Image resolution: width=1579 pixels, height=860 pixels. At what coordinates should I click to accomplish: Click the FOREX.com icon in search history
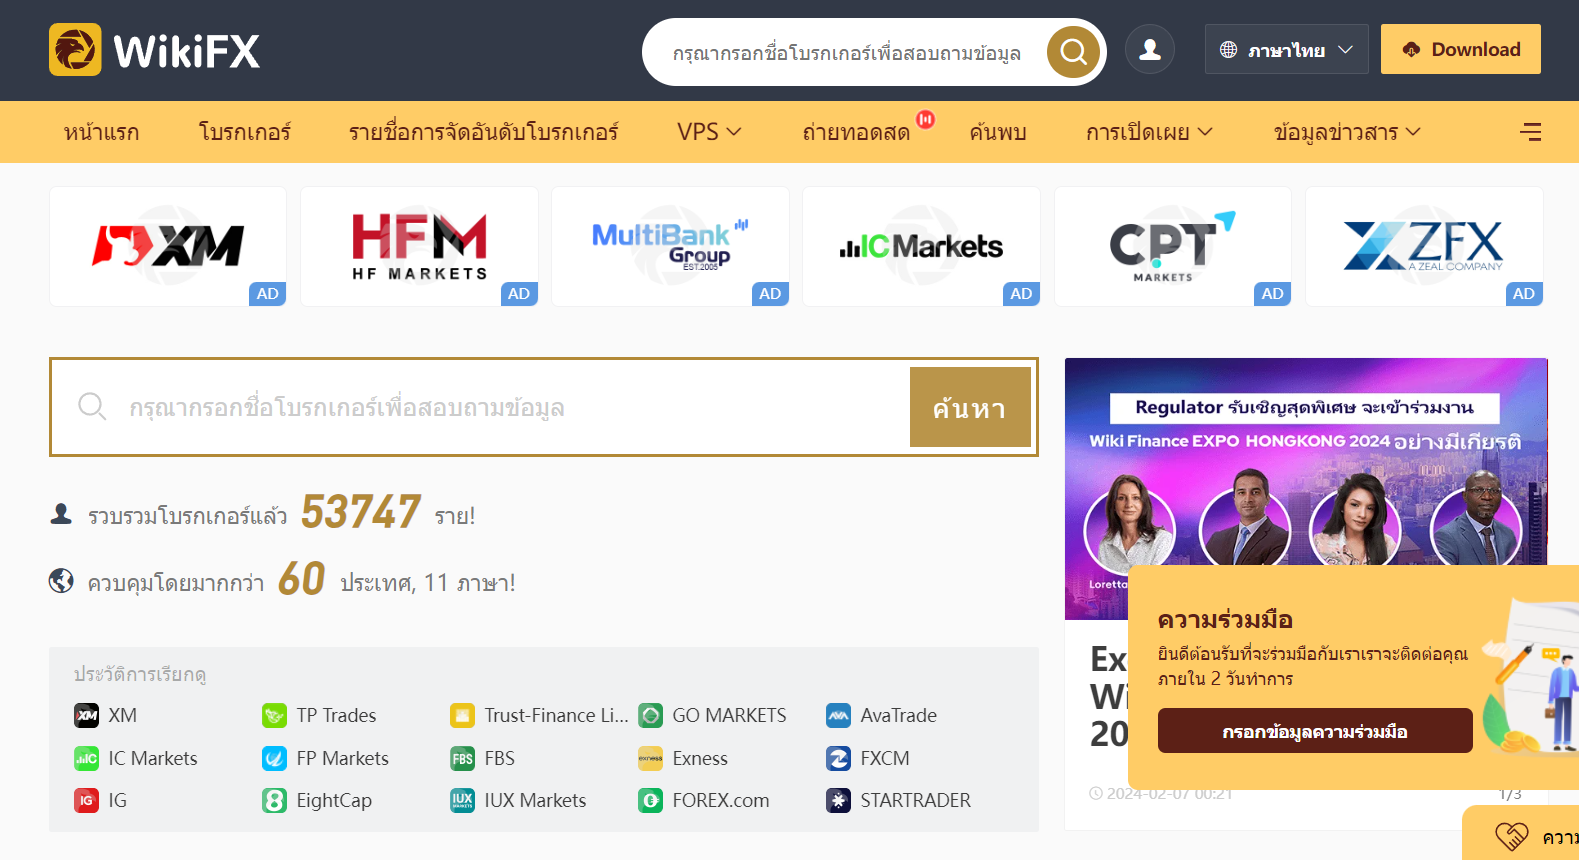[650, 800]
